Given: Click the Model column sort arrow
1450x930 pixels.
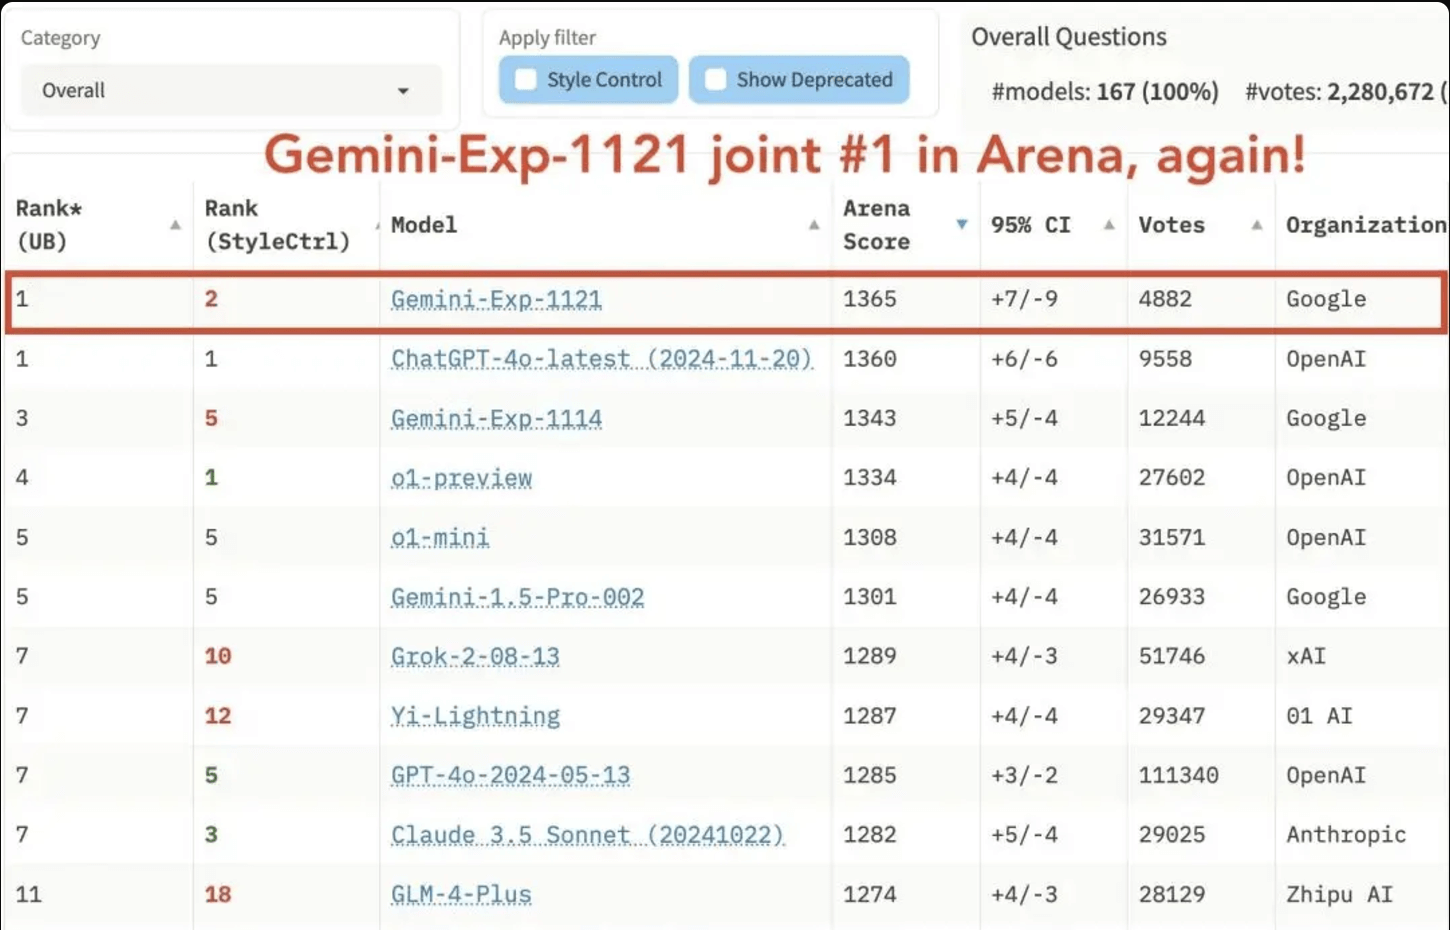Looking at the screenshot, I should click(813, 226).
